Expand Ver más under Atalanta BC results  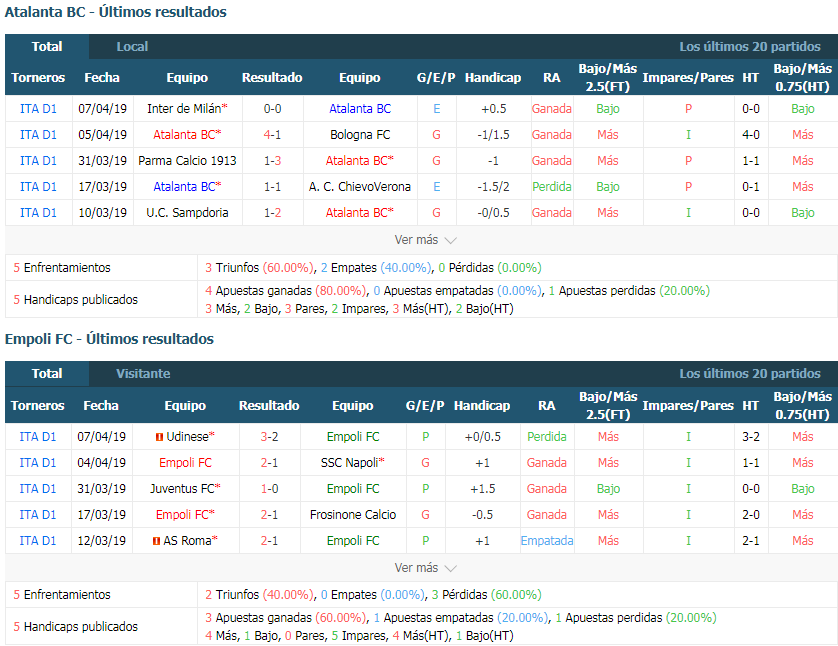coord(425,240)
